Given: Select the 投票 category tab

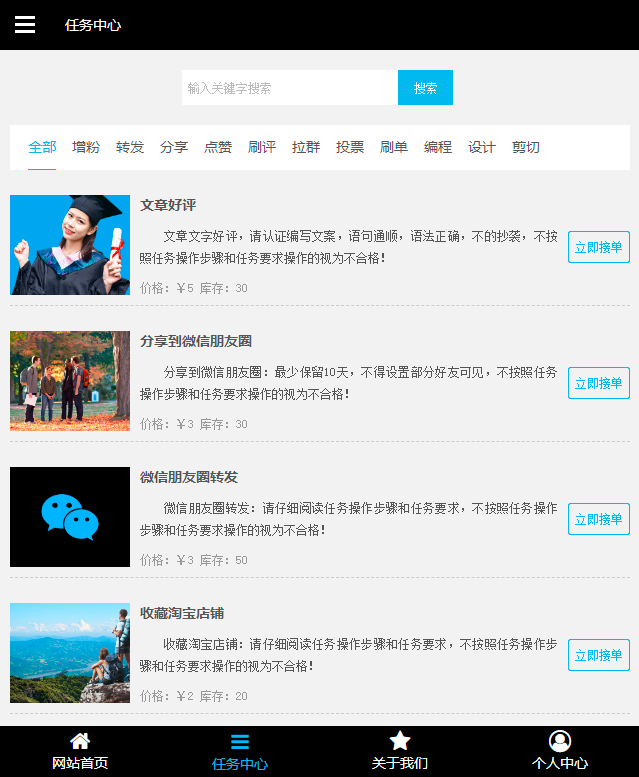Looking at the screenshot, I should (x=350, y=147).
